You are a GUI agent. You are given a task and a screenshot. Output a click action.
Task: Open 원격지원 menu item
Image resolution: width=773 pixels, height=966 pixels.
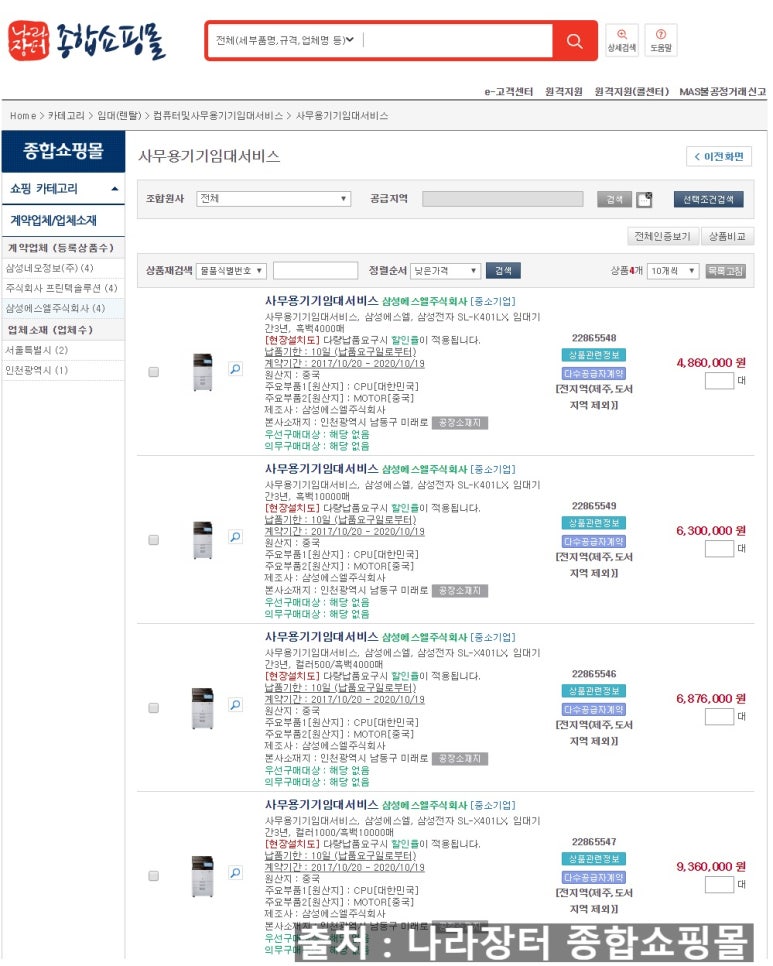(x=564, y=92)
